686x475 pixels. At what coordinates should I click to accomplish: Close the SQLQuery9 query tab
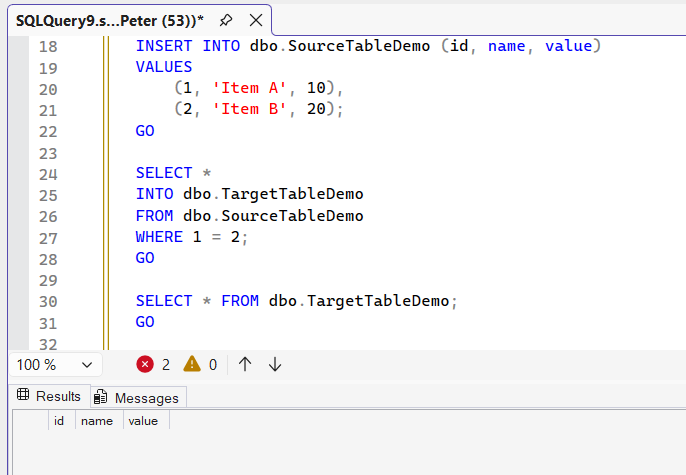tap(256, 20)
